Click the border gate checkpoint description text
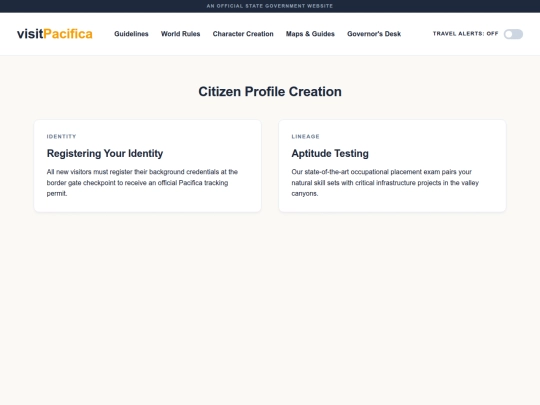 point(142,183)
